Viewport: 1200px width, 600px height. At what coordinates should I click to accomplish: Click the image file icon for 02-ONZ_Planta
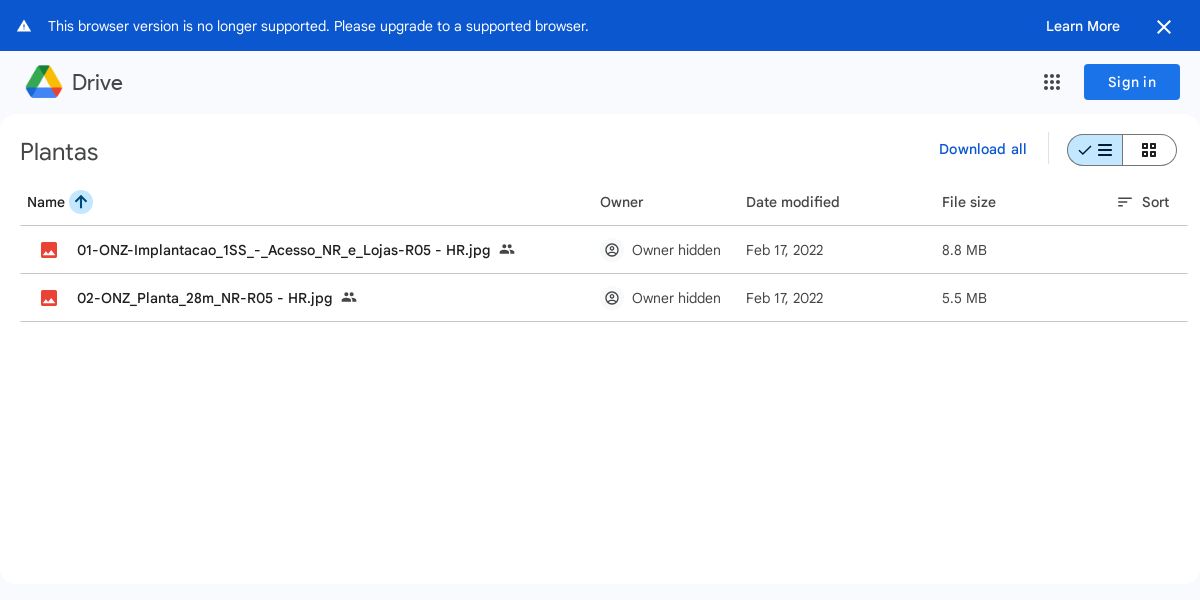point(49,298)
